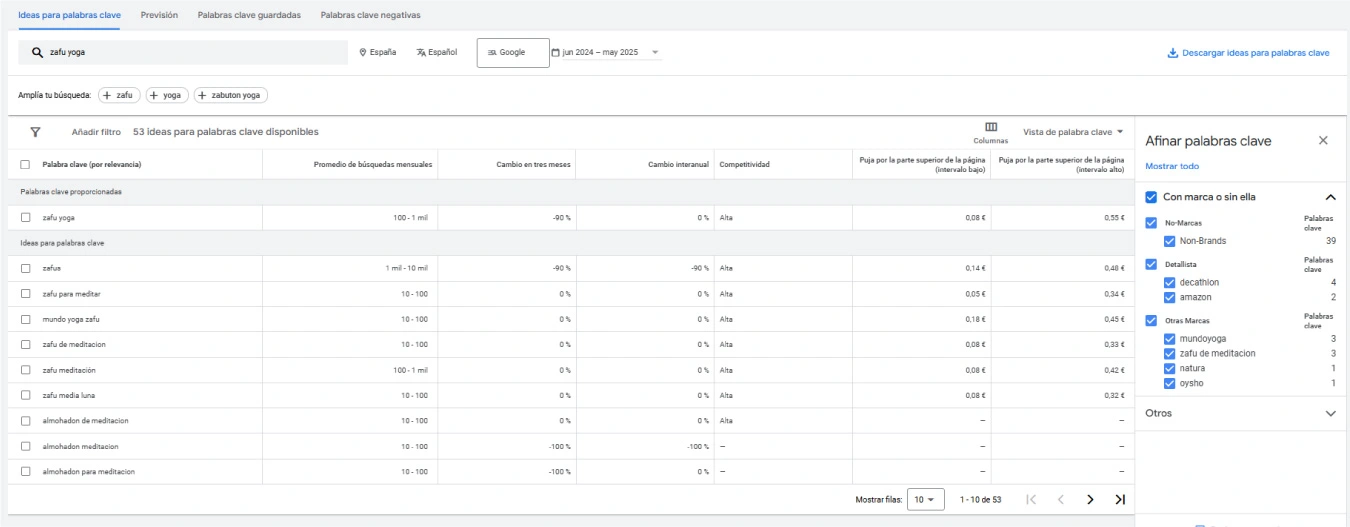Download keyword ideas file
Image resolution: width=1350 pixels, height=527 pixels.
pyautogui.click(x=1248, y=53)
